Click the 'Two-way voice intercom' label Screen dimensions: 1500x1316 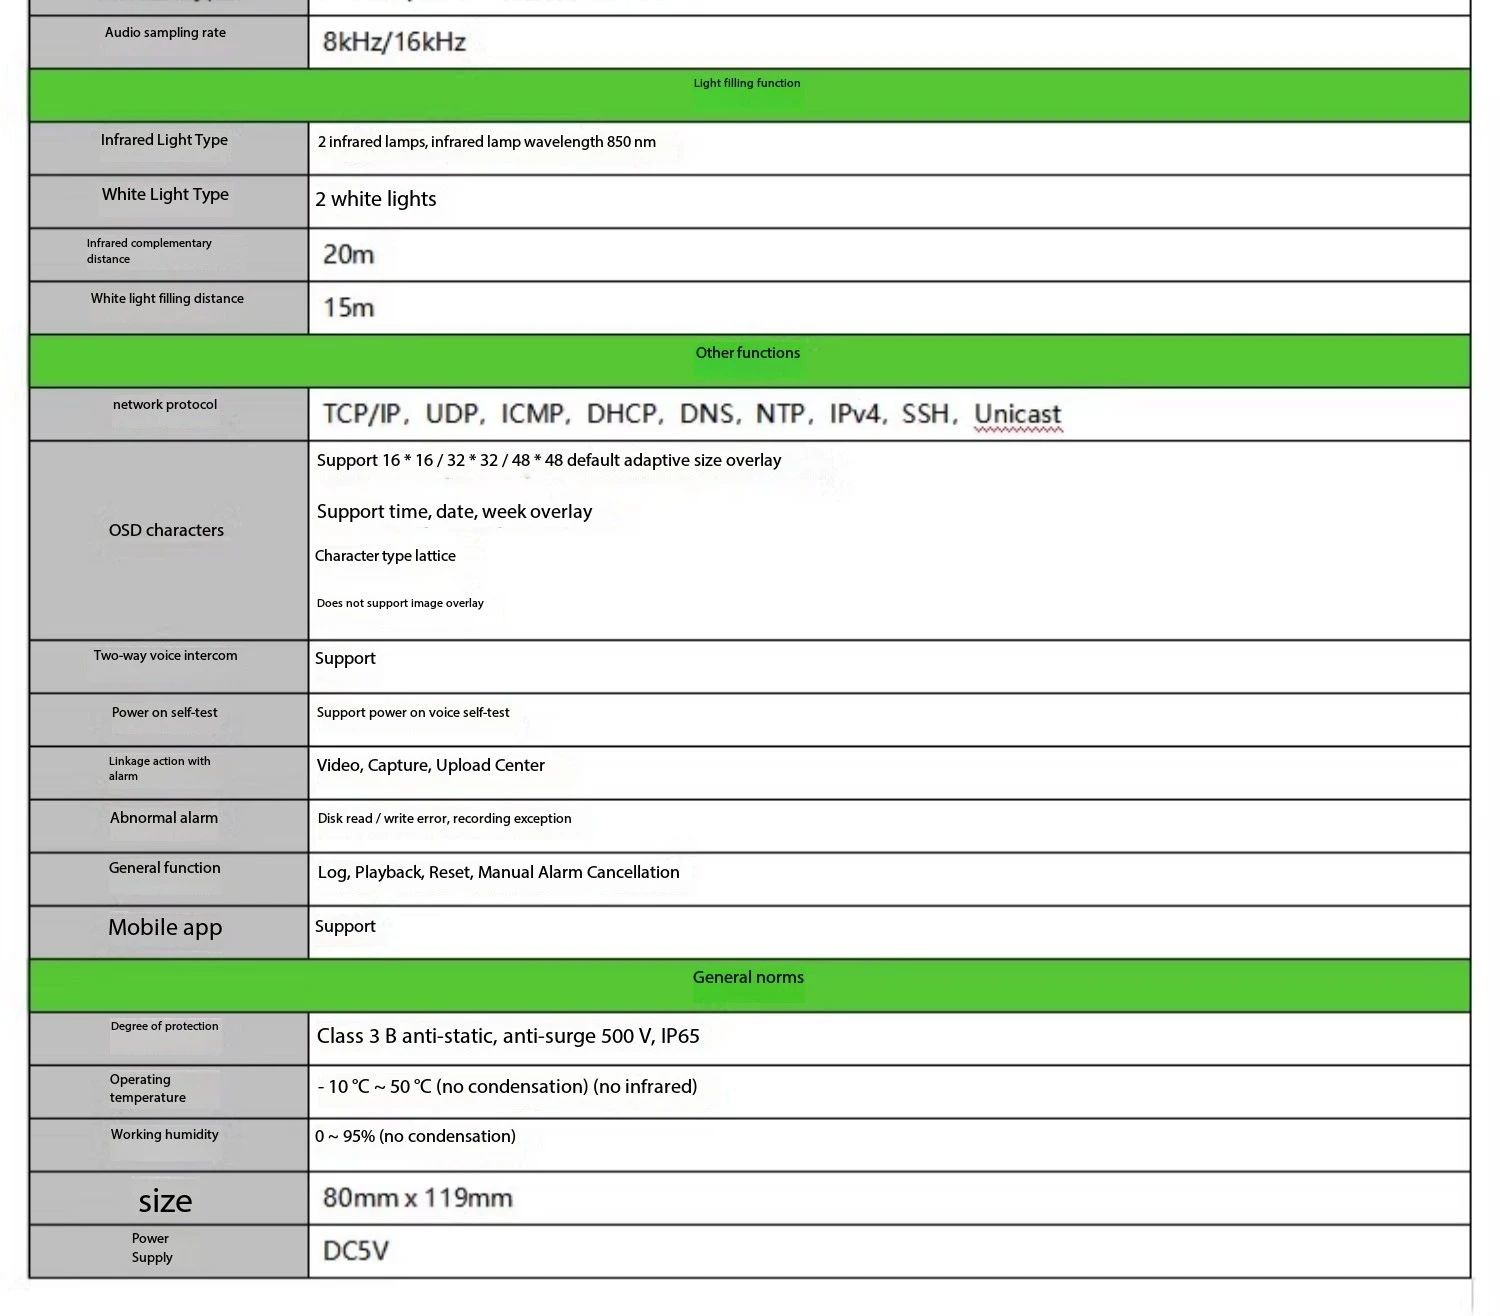(x=165, y=656)
